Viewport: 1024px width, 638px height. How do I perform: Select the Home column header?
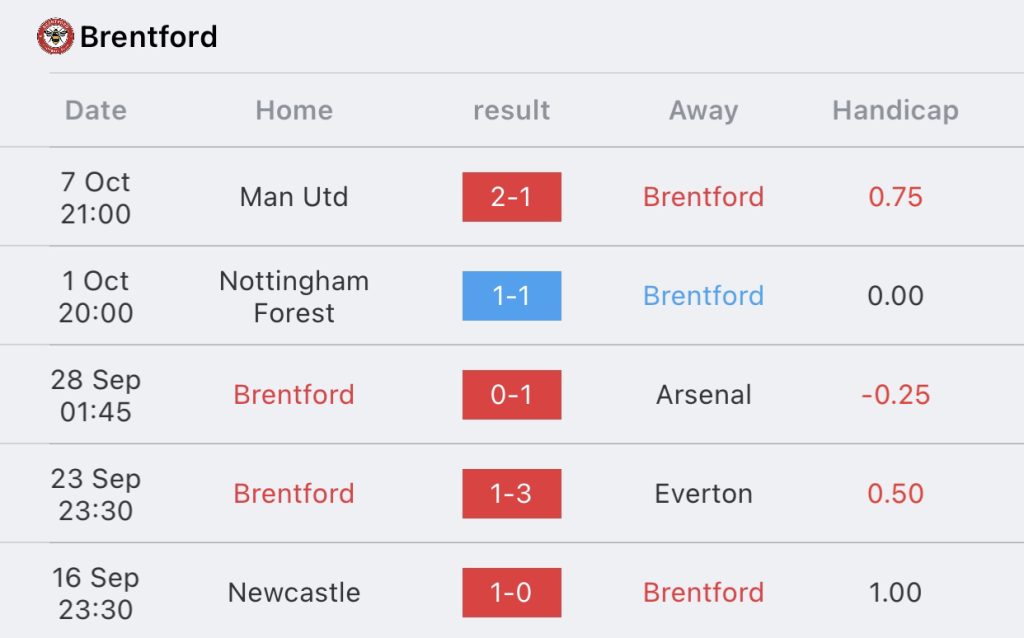294,110
